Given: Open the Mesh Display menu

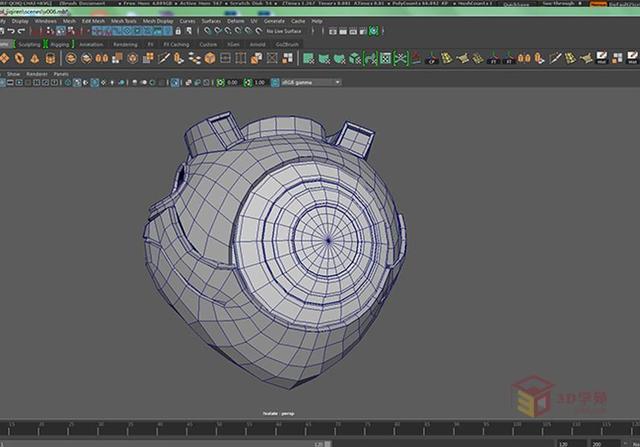Looking at the screenshot, I should 158,21.
